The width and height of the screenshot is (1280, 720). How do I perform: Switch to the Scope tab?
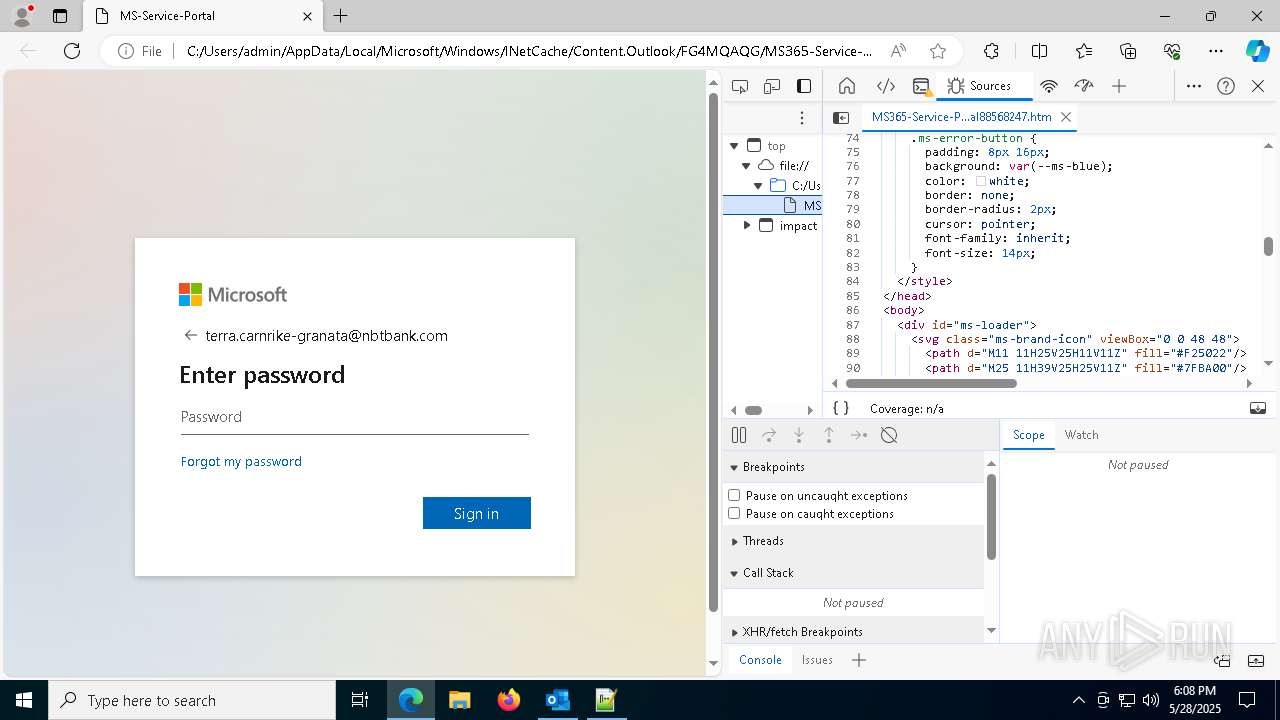pyautogui.click(x=1028, y=435)
